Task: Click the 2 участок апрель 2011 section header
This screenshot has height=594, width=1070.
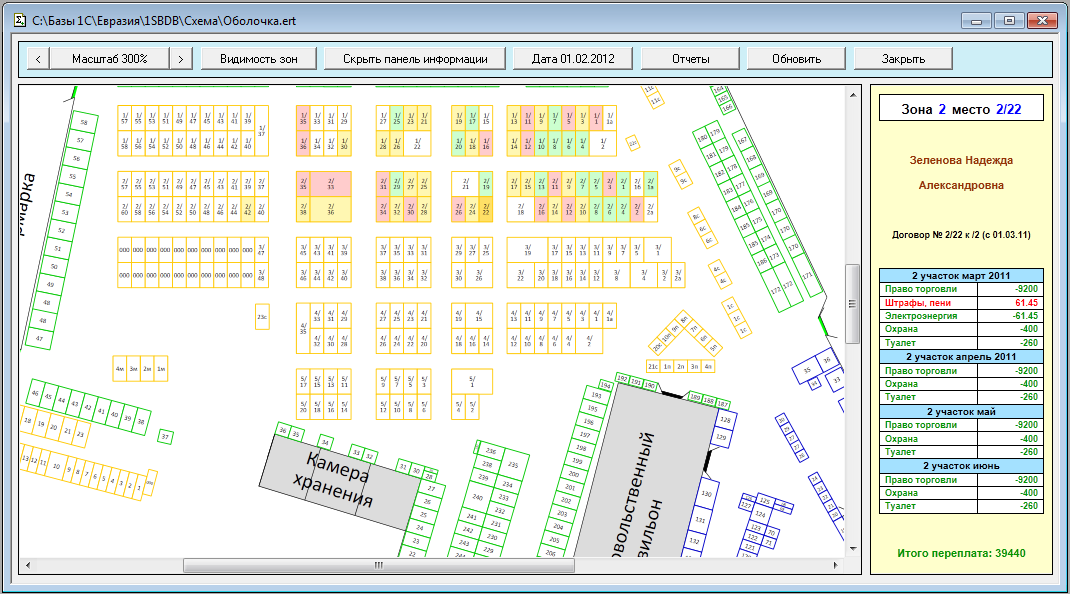Action: pos(960,356)
